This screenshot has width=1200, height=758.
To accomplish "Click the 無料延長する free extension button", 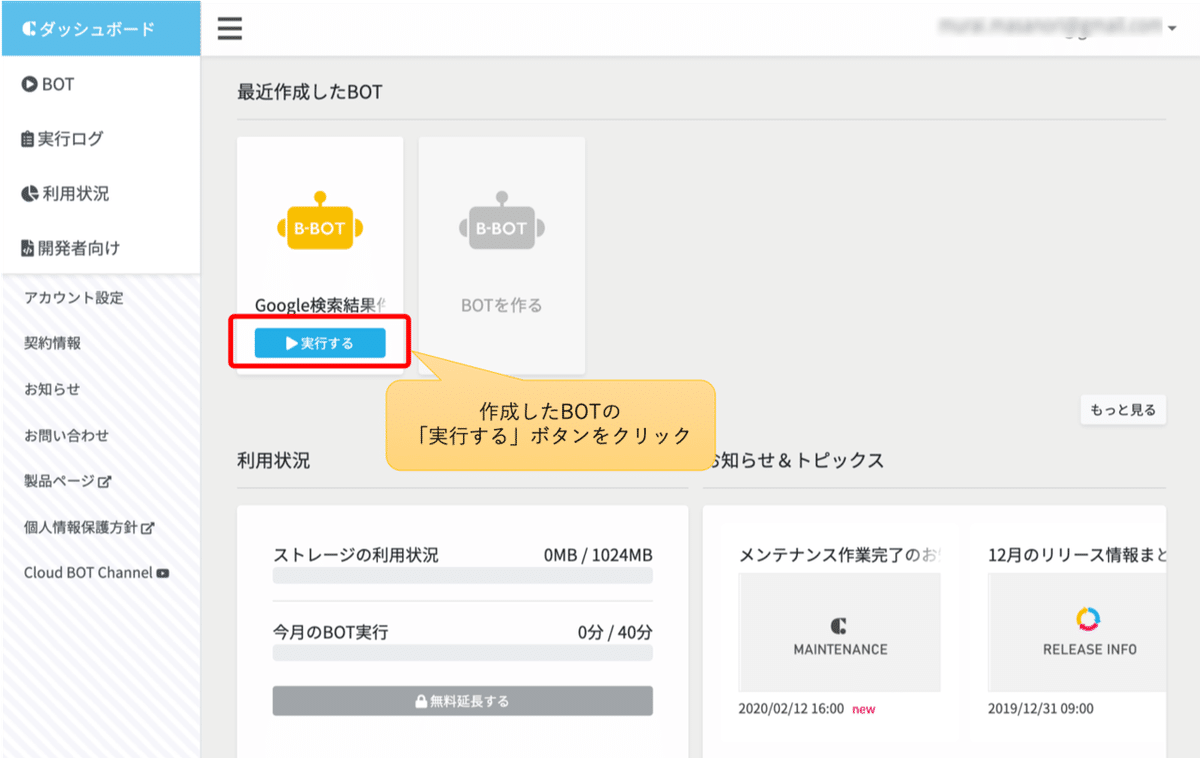I will [x=461, y=700].
